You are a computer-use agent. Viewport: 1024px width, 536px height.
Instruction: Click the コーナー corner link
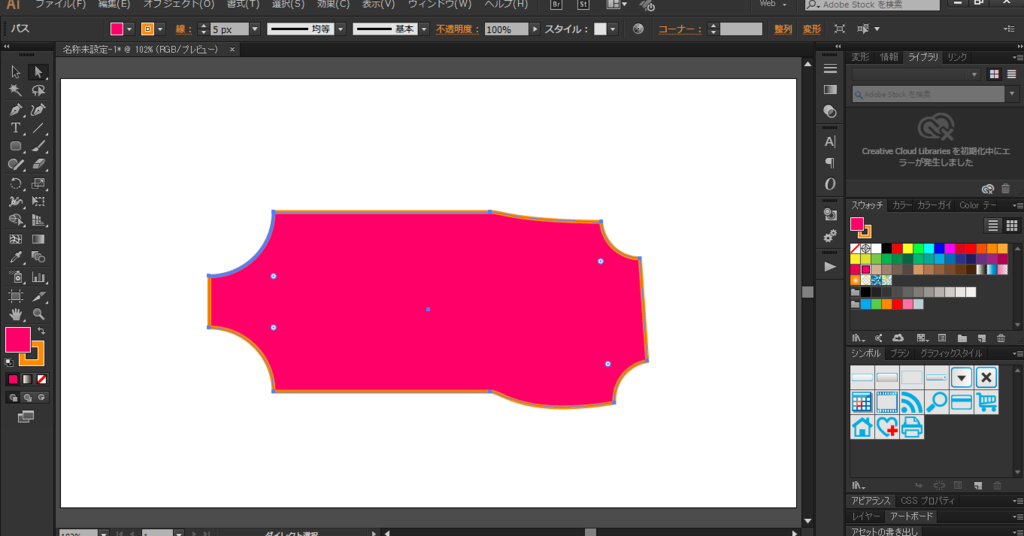point(680,29)
